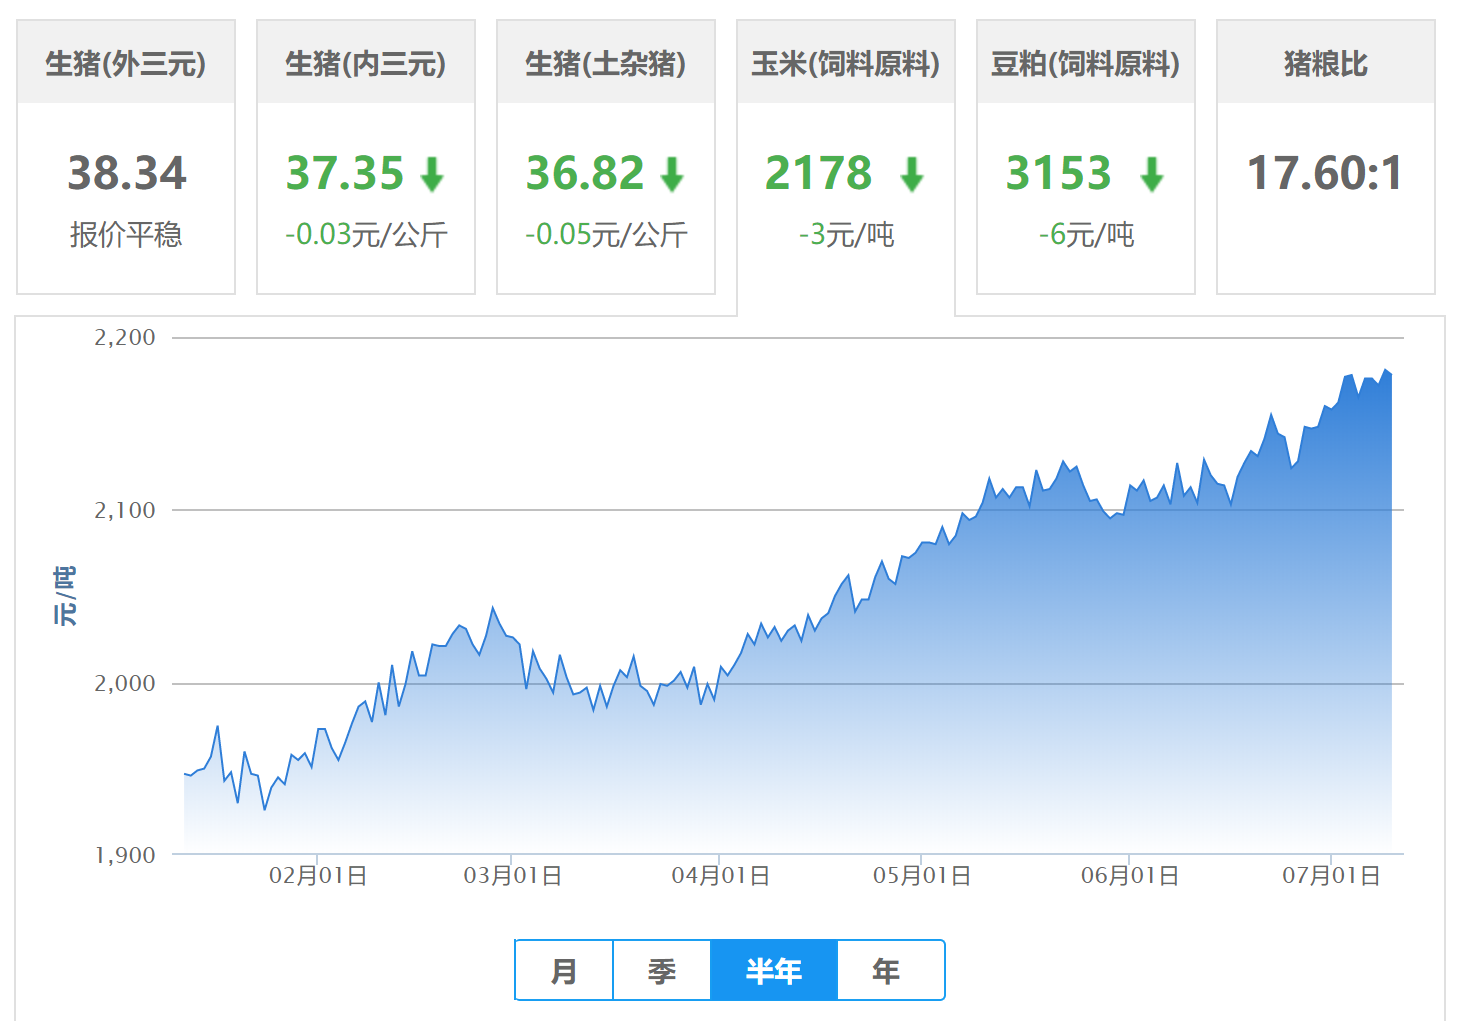Click the latest data point at chart's right end
The height and width of the screenshot is (1021, 1460).
[1391, 375]
